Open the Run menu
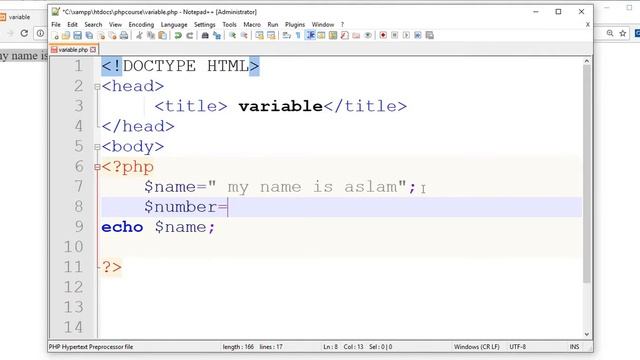The height and width of the screenshot is (360, 640). 273,24
